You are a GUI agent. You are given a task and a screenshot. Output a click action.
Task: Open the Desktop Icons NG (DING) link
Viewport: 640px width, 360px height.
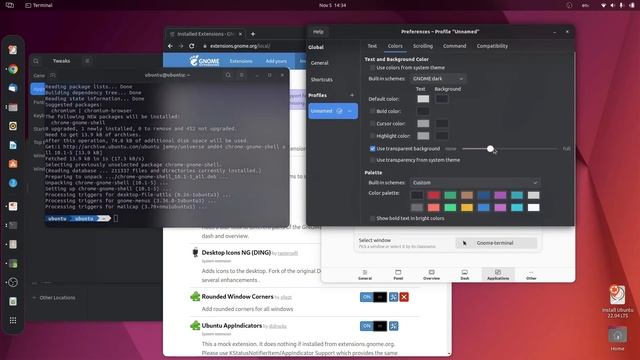236,253
